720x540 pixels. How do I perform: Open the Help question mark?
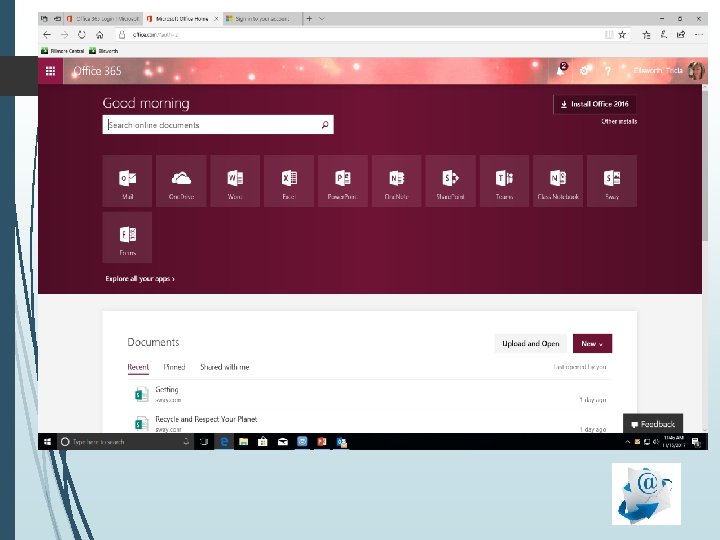click(x=608, y=71)
